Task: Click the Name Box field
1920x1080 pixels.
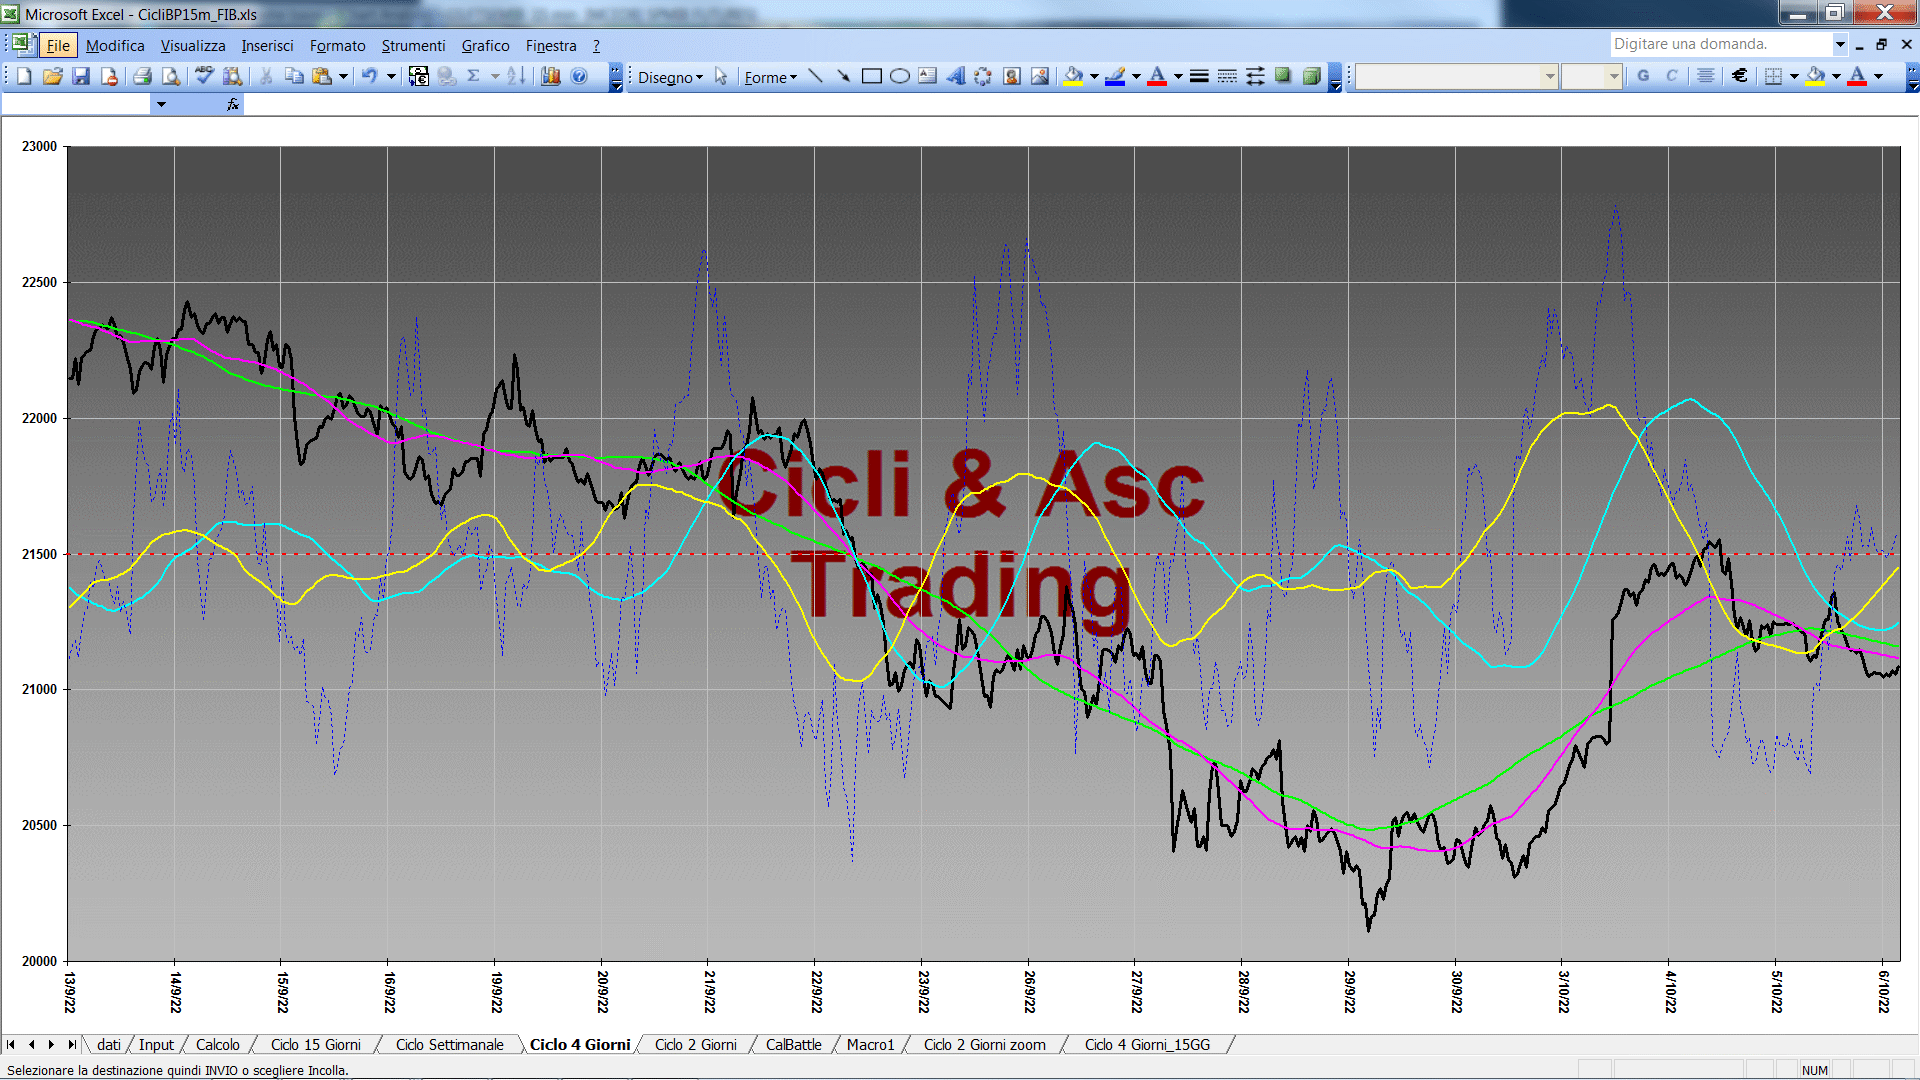Action: tap(77, 104)
